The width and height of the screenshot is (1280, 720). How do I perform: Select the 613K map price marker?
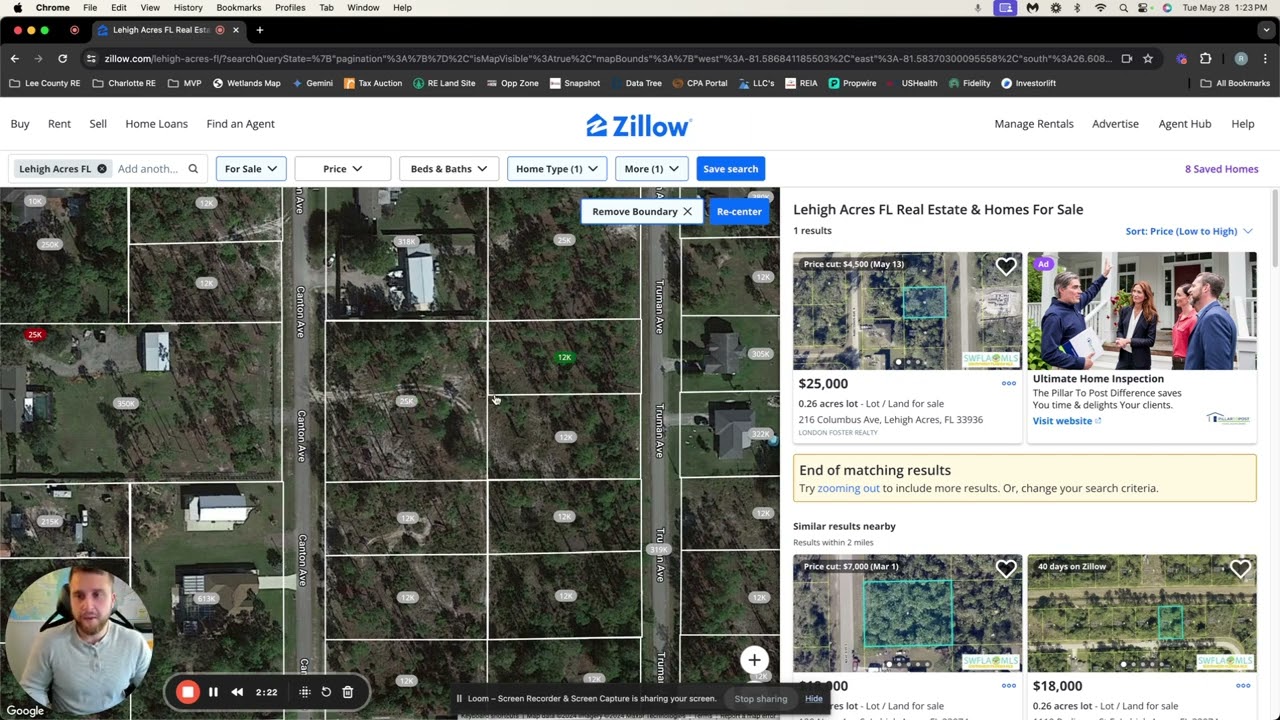click(207, 598)
